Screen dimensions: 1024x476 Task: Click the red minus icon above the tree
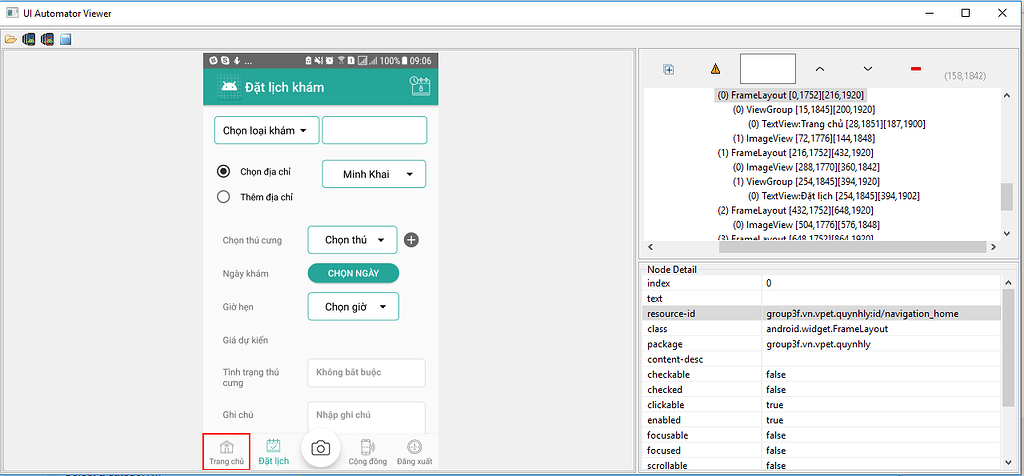pyautogui.click(x=916, y=69)
